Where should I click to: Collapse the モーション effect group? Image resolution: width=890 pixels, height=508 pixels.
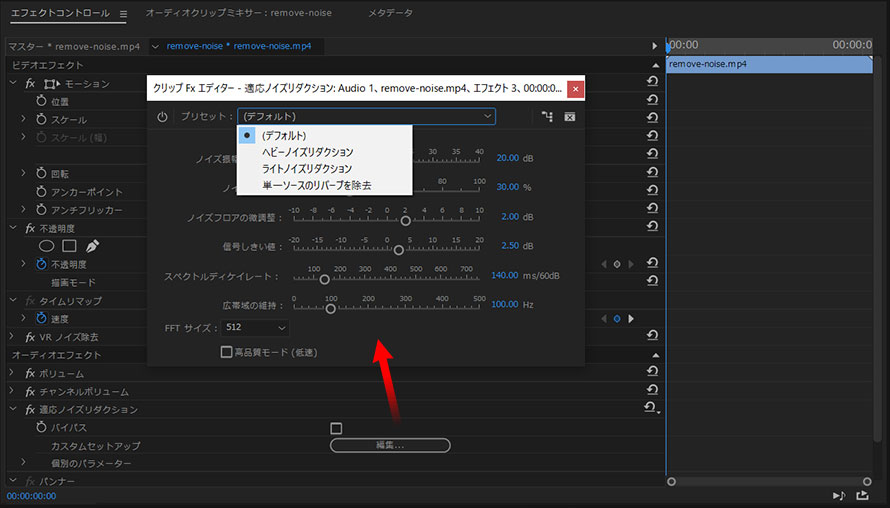pos(12,84)
